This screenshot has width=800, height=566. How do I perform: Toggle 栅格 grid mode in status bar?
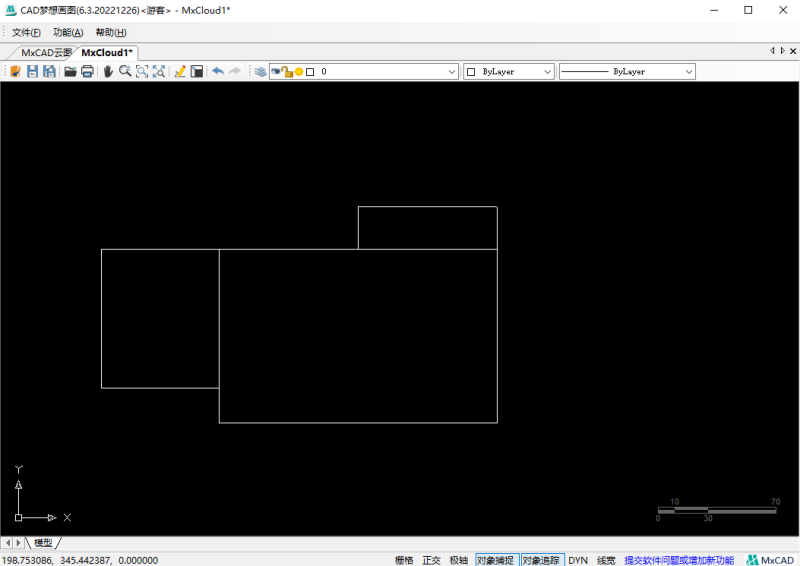coord(404,560)
